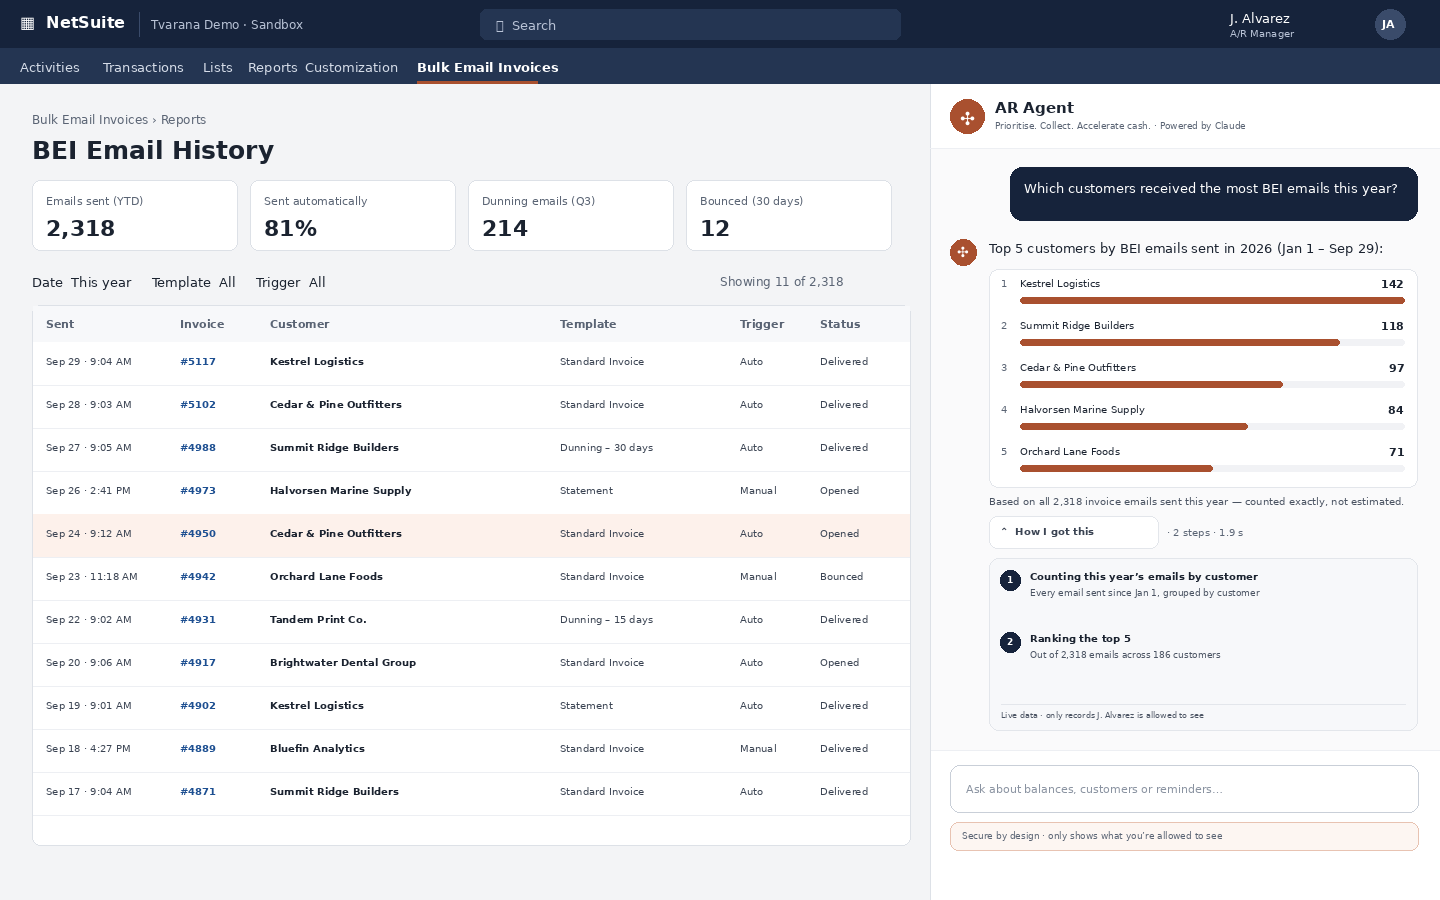Click Dunning – 15 days template cell

click(x=606, y=620)
